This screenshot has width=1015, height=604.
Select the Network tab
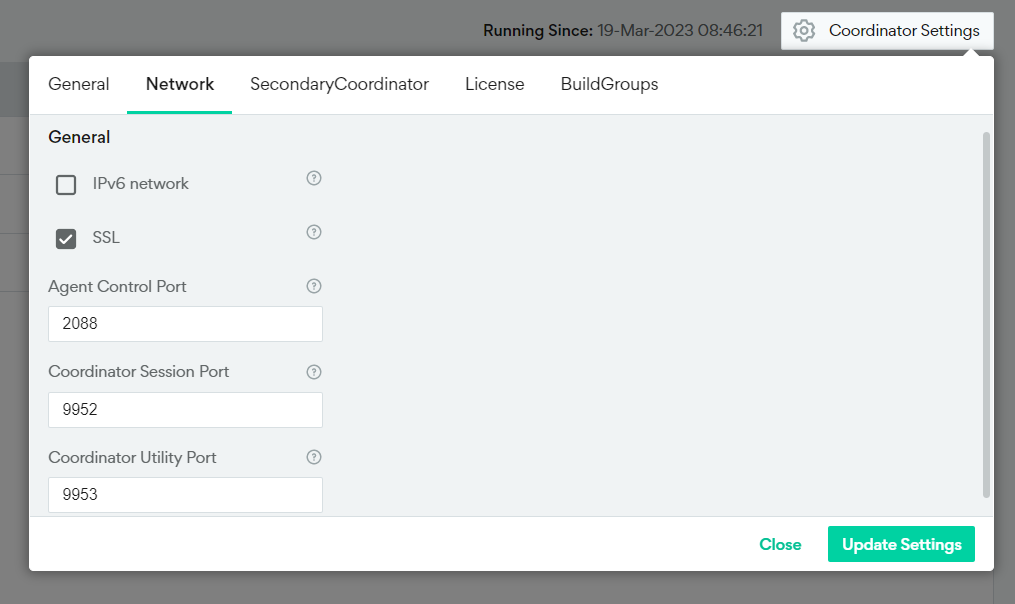tap(179, 84)
